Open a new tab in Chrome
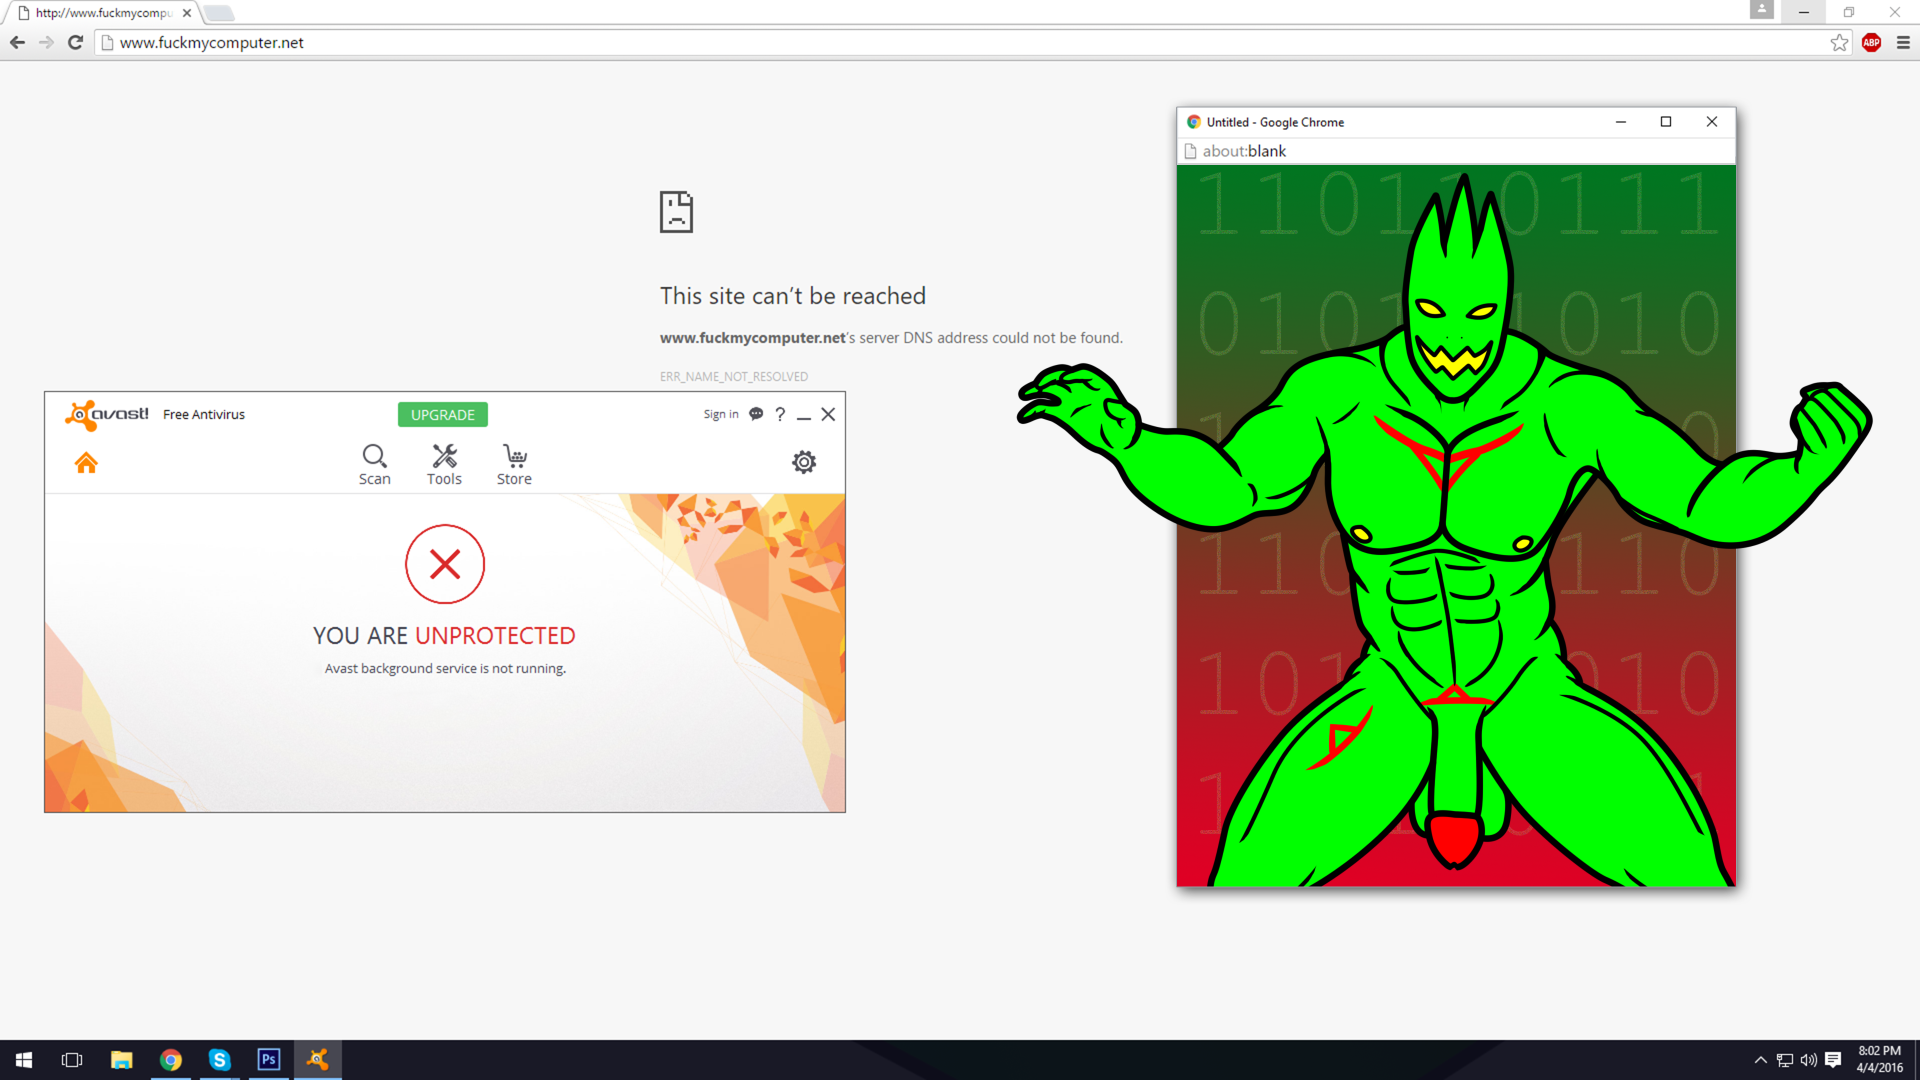Screen dimensions: 1920x1080 click(x=219, y=13)
